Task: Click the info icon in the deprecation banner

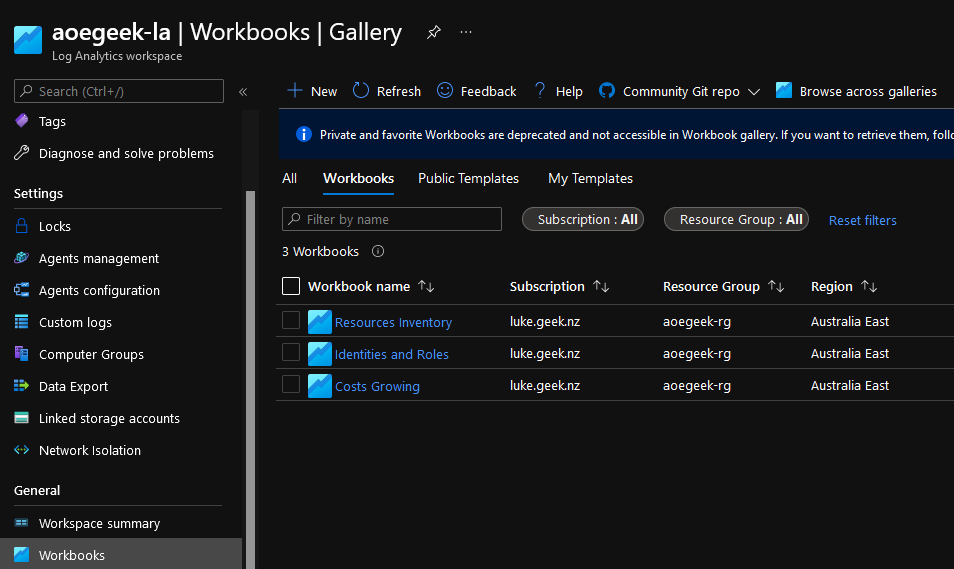Action: (304, 134)
